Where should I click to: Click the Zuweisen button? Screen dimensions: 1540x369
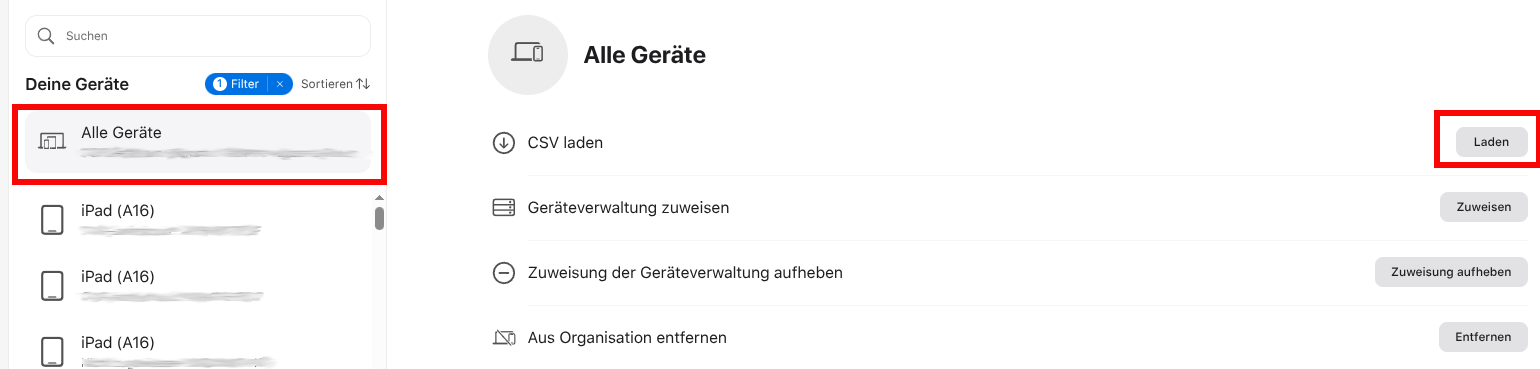[x=1484, y=207]
